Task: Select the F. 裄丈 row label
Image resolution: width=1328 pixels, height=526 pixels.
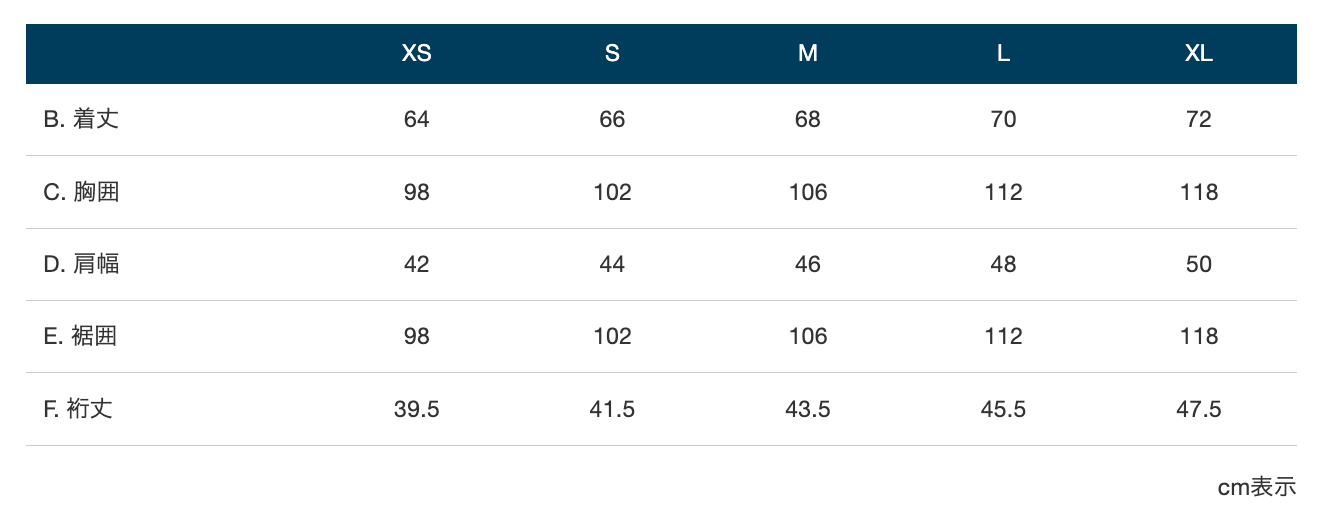Action: [78, 409]
